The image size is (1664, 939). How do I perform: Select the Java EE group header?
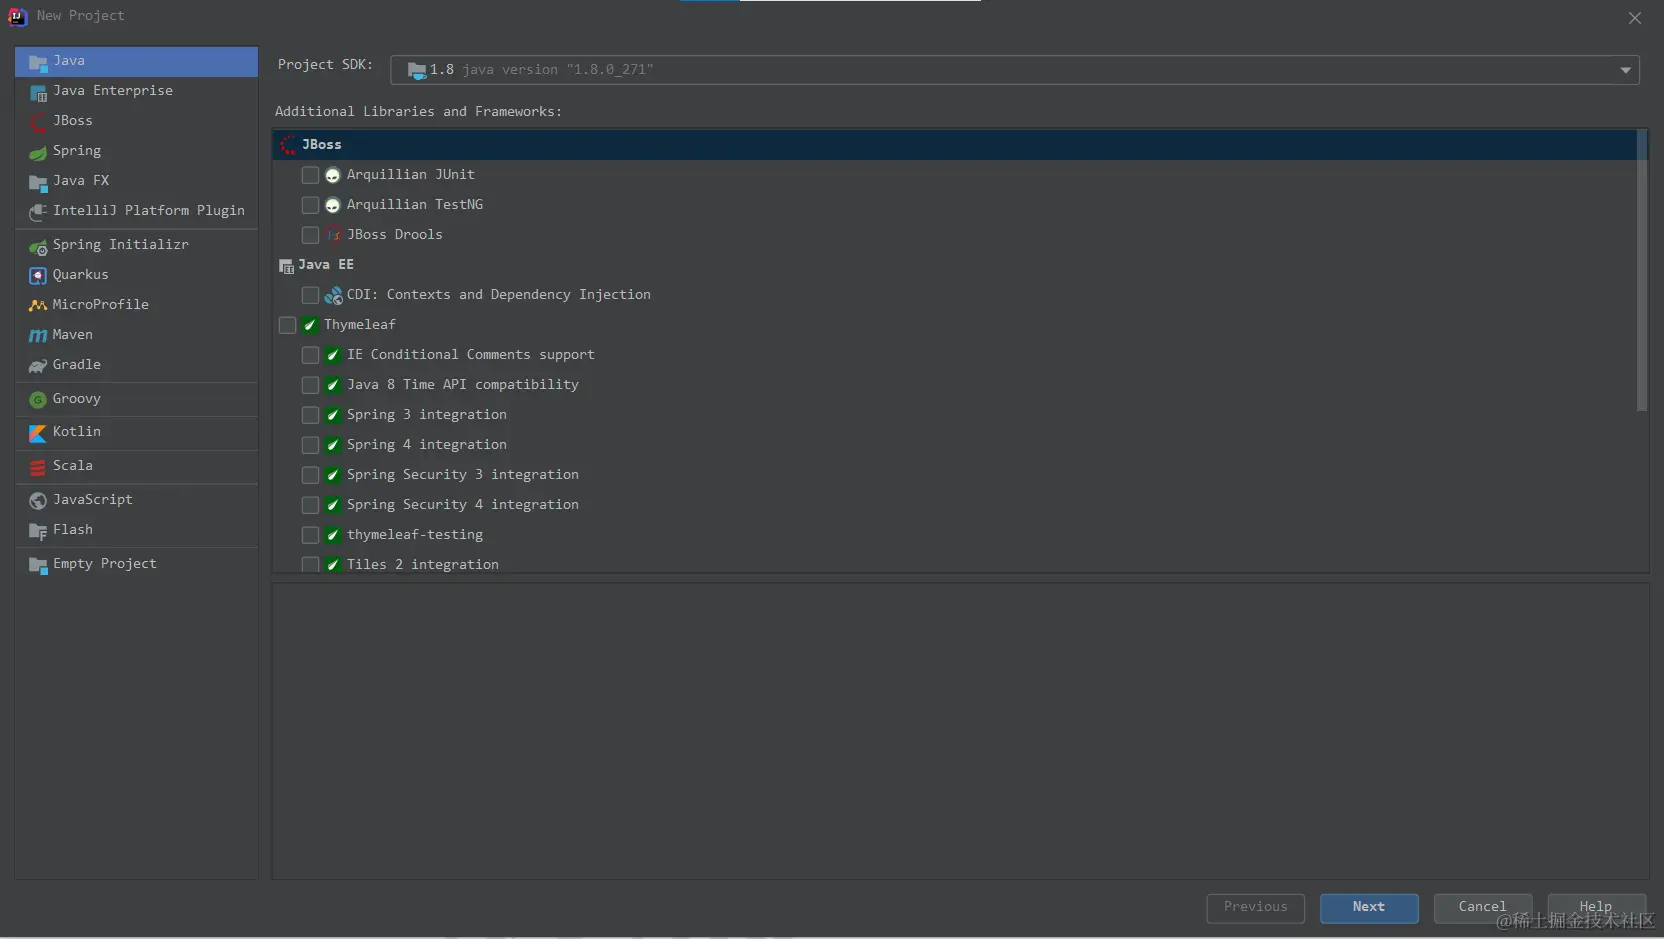(954, 265)
